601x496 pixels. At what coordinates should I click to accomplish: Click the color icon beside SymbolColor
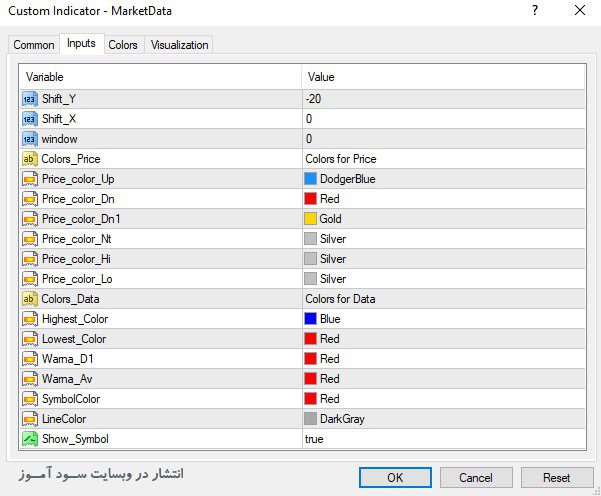click(x=30, y=399)
